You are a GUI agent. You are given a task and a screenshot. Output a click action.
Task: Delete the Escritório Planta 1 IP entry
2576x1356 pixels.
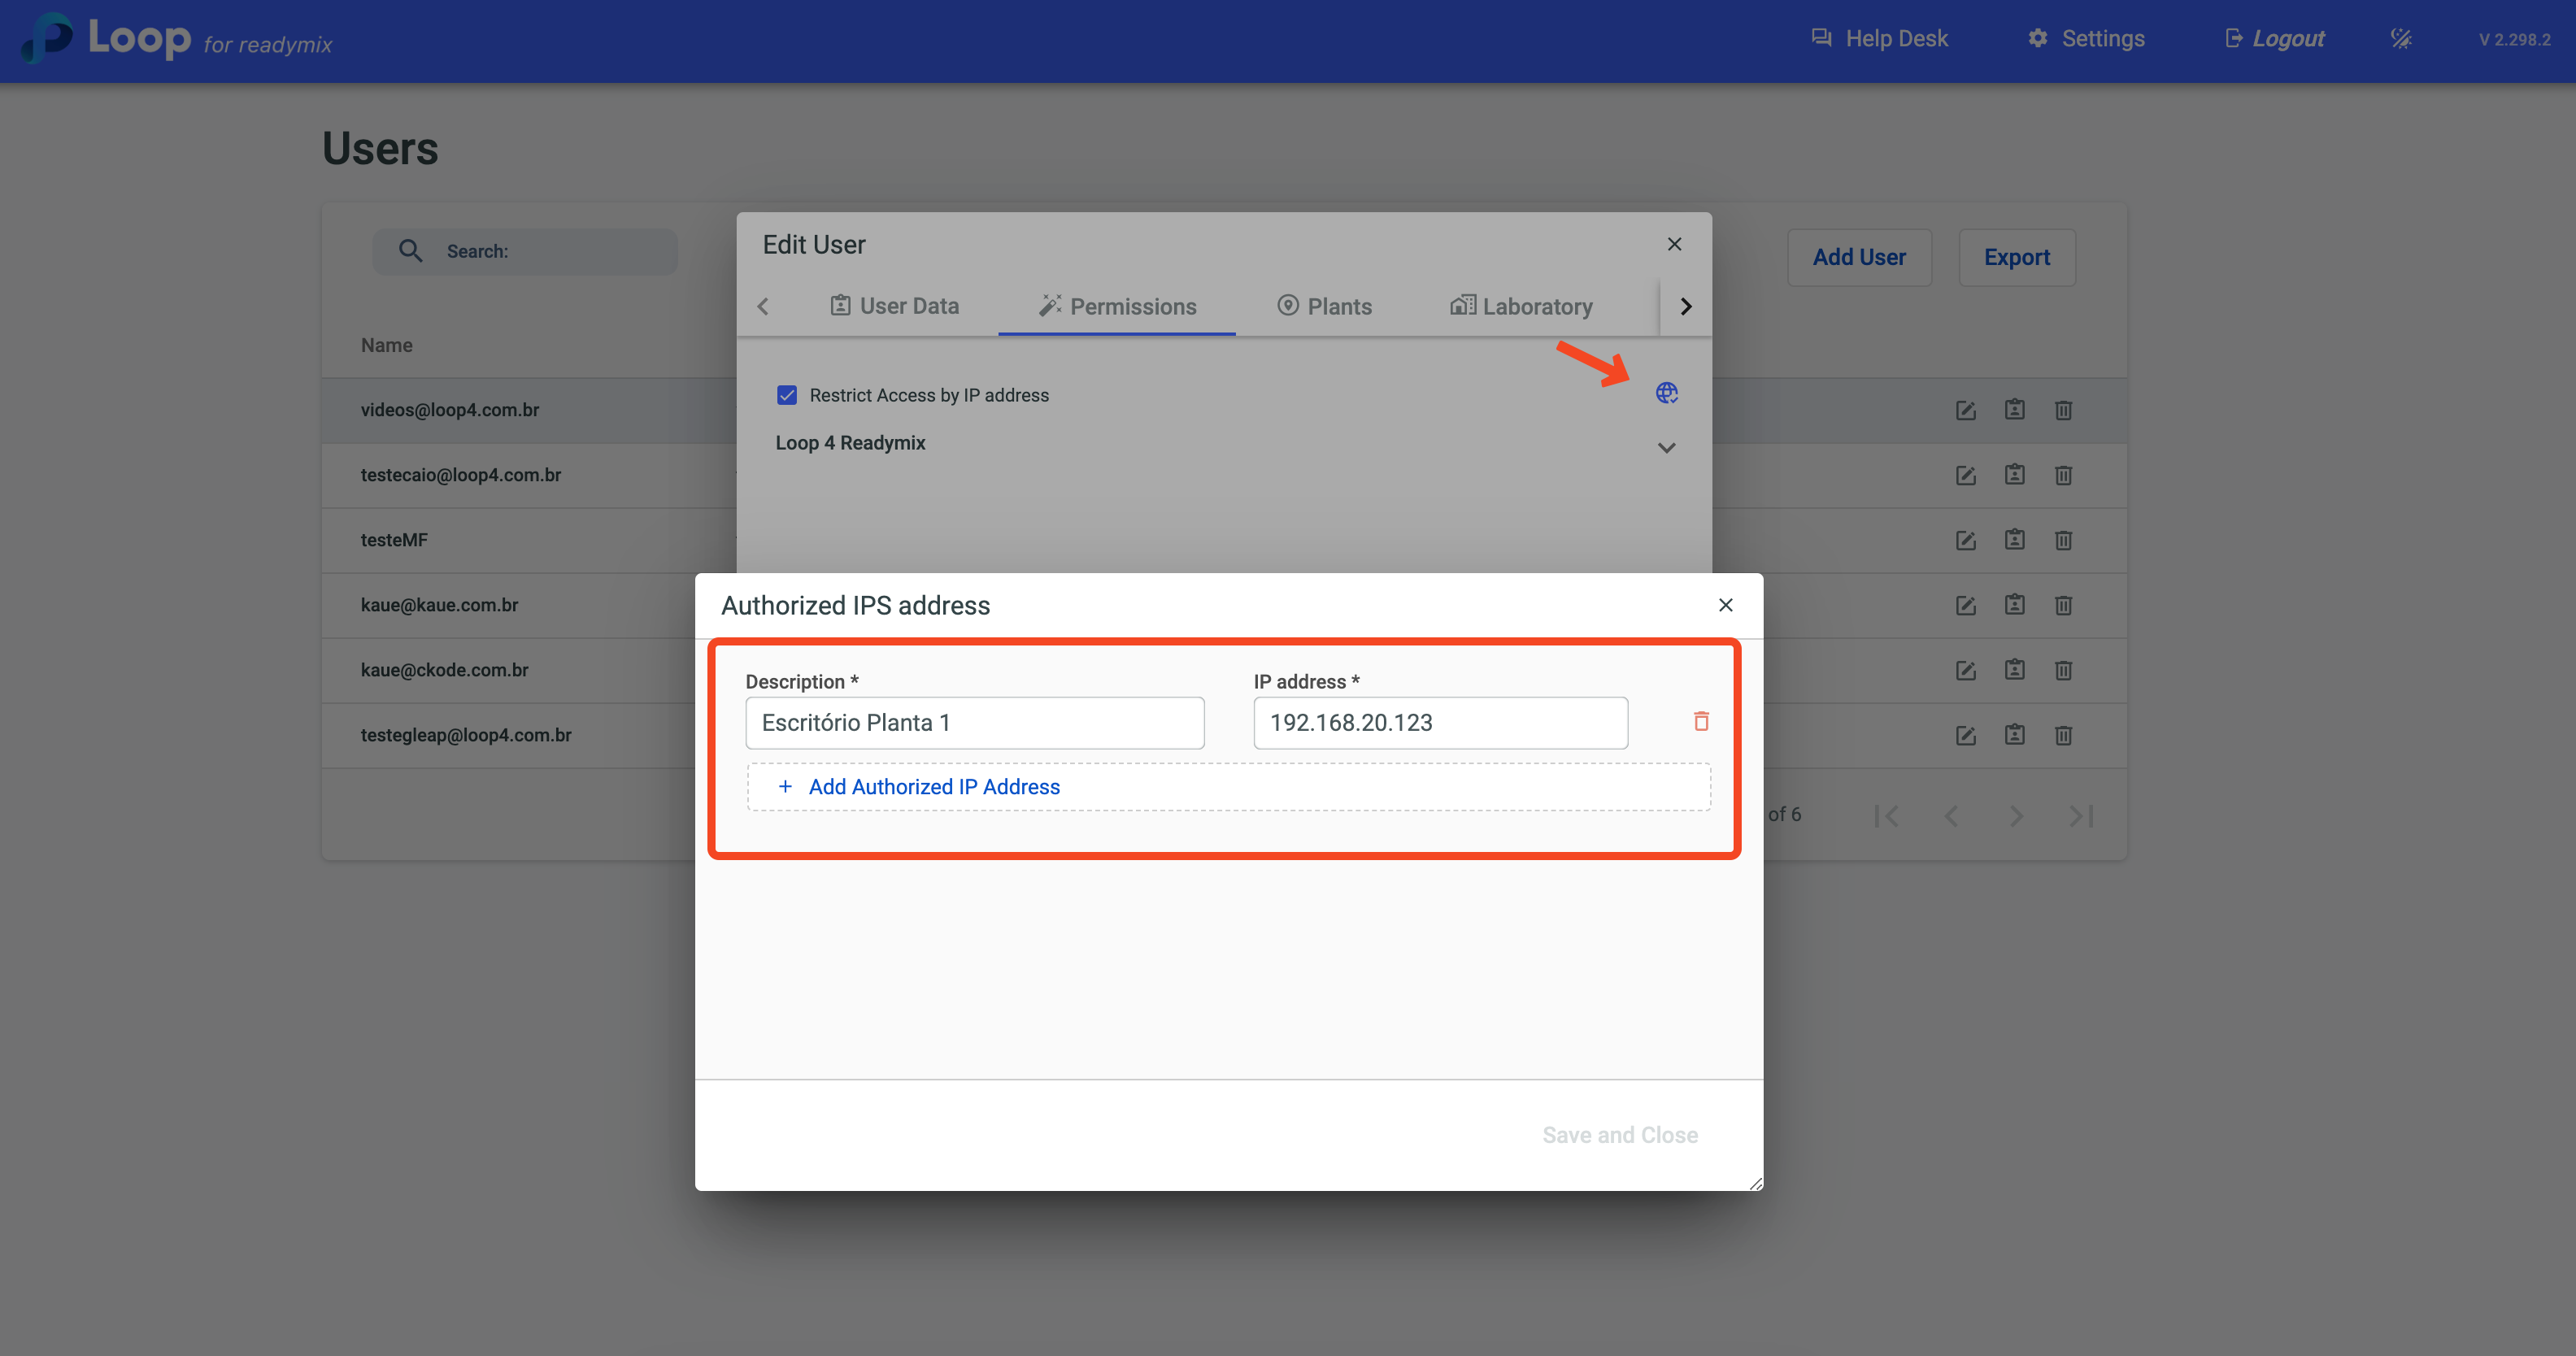tap(1701, 721)
